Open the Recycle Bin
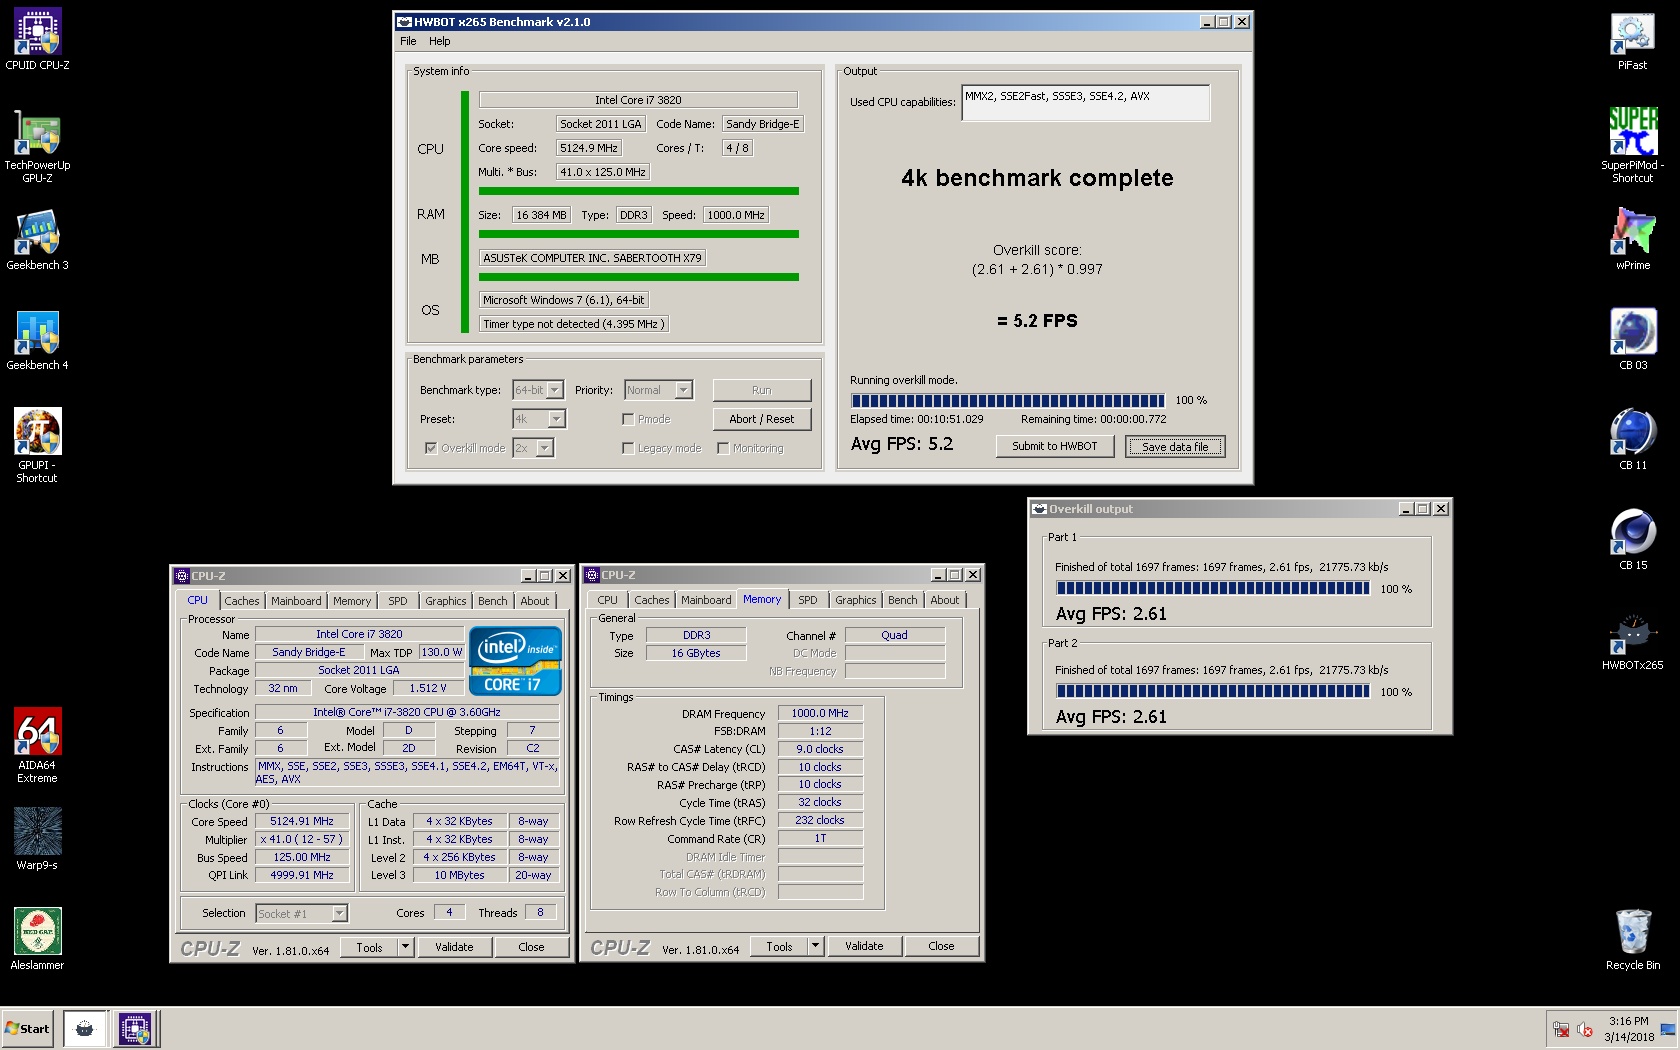 (1633, 940)
